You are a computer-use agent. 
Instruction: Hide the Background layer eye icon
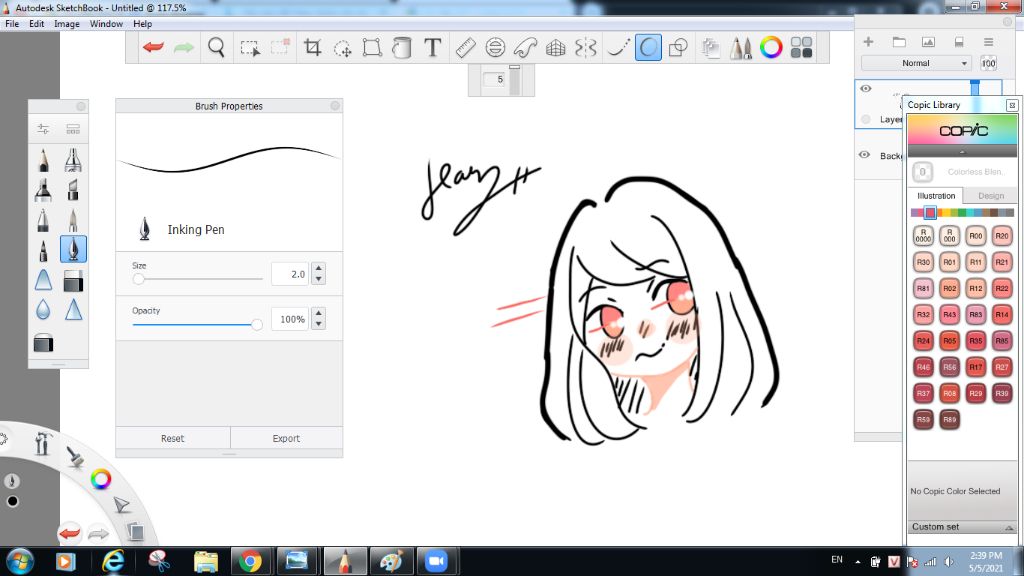pos(865,155)
